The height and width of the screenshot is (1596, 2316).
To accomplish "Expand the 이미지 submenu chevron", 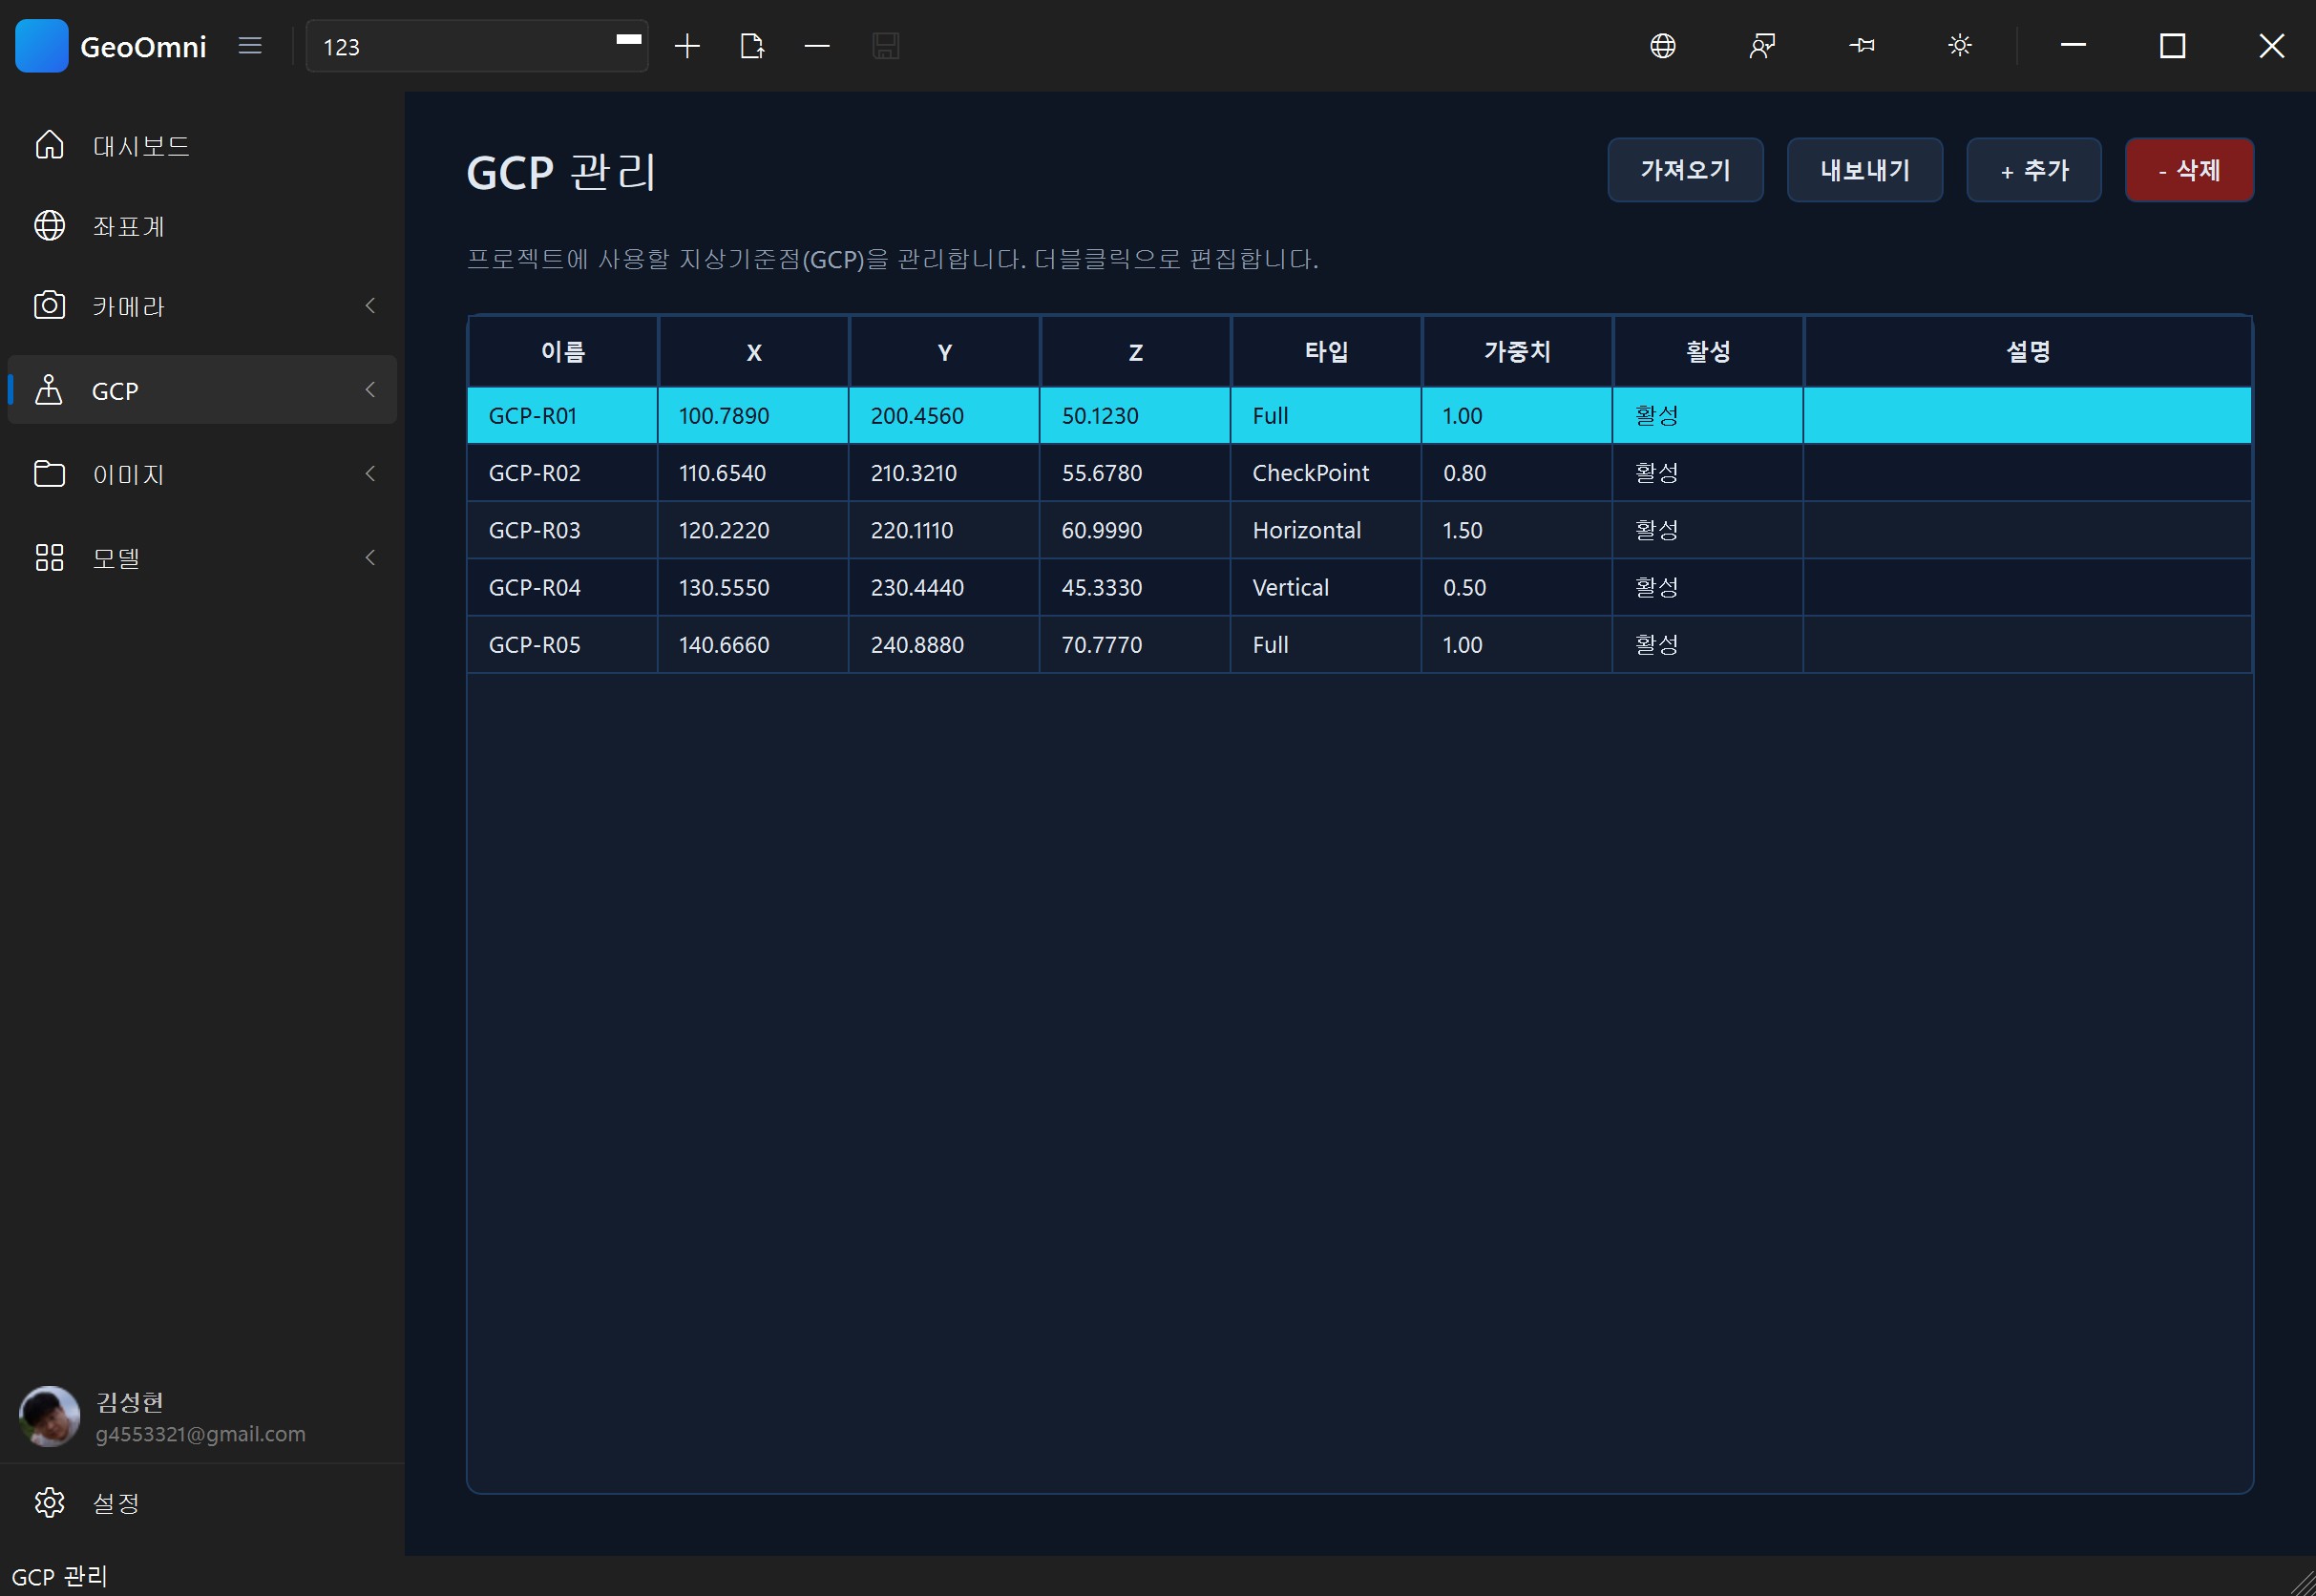I will point(370,474).
